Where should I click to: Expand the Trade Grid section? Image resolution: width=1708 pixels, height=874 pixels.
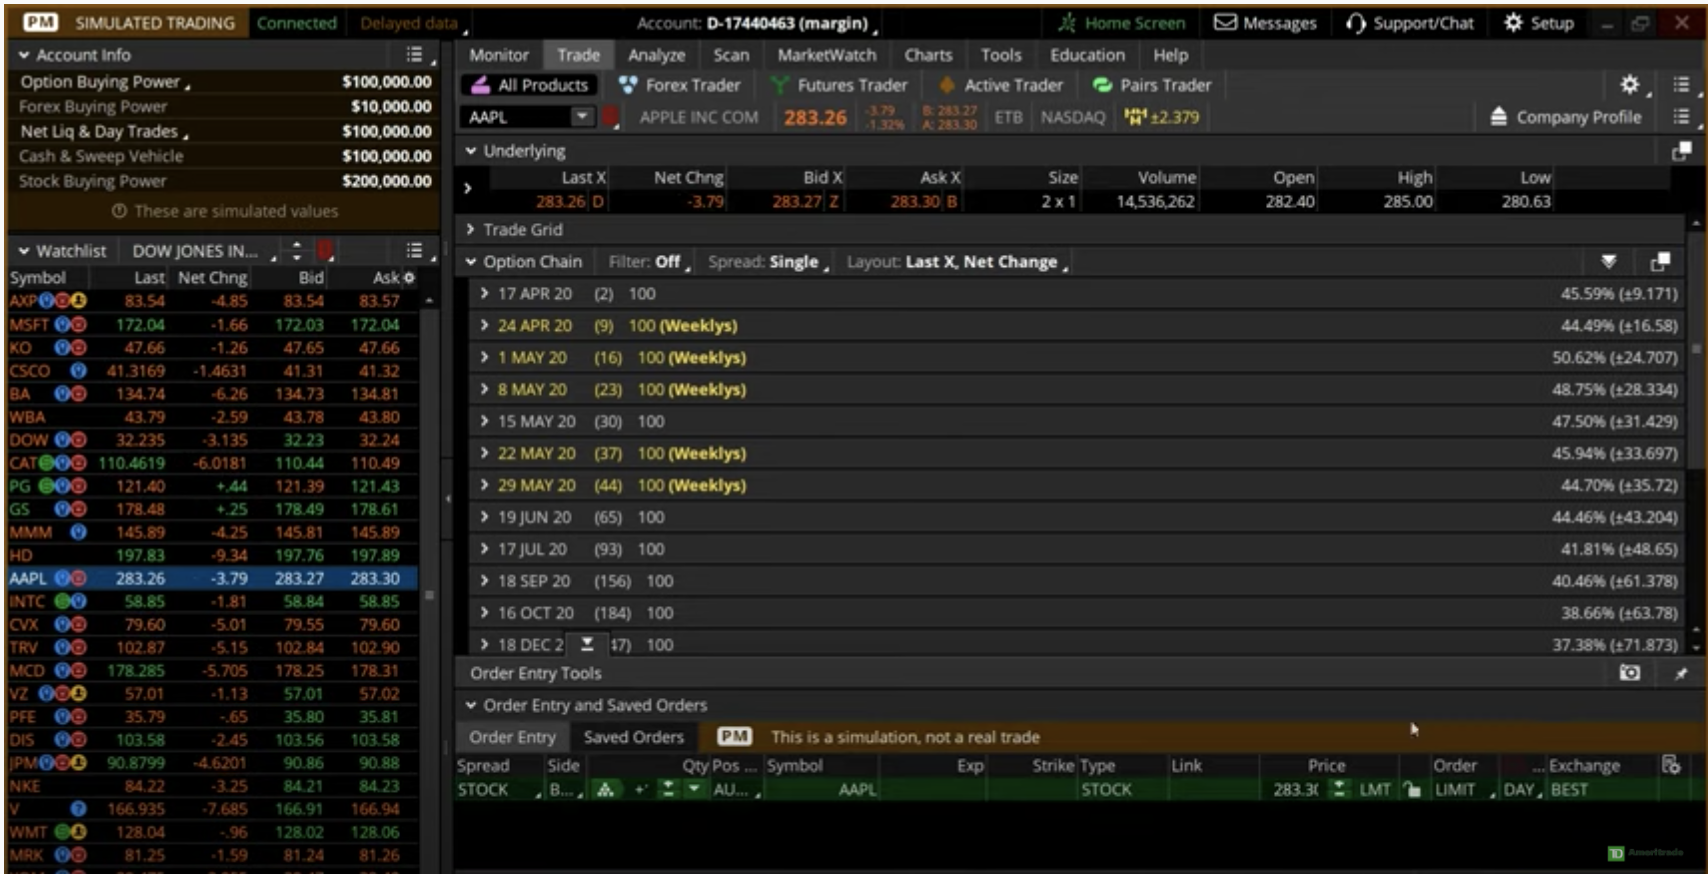(470, 230)
